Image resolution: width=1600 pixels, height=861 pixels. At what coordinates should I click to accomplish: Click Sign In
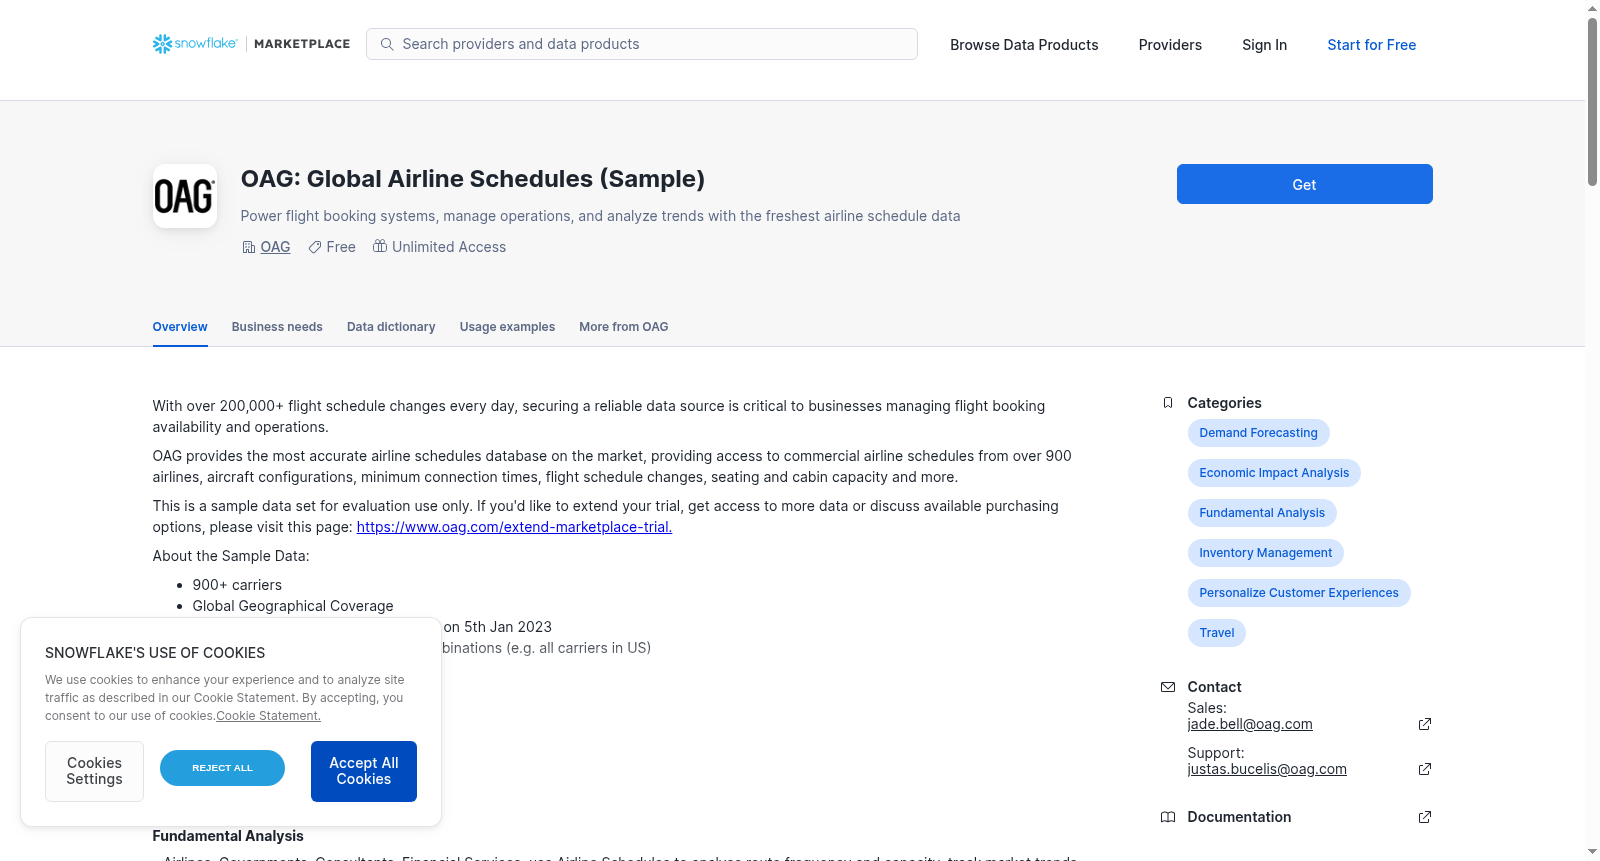point(1264,45)
